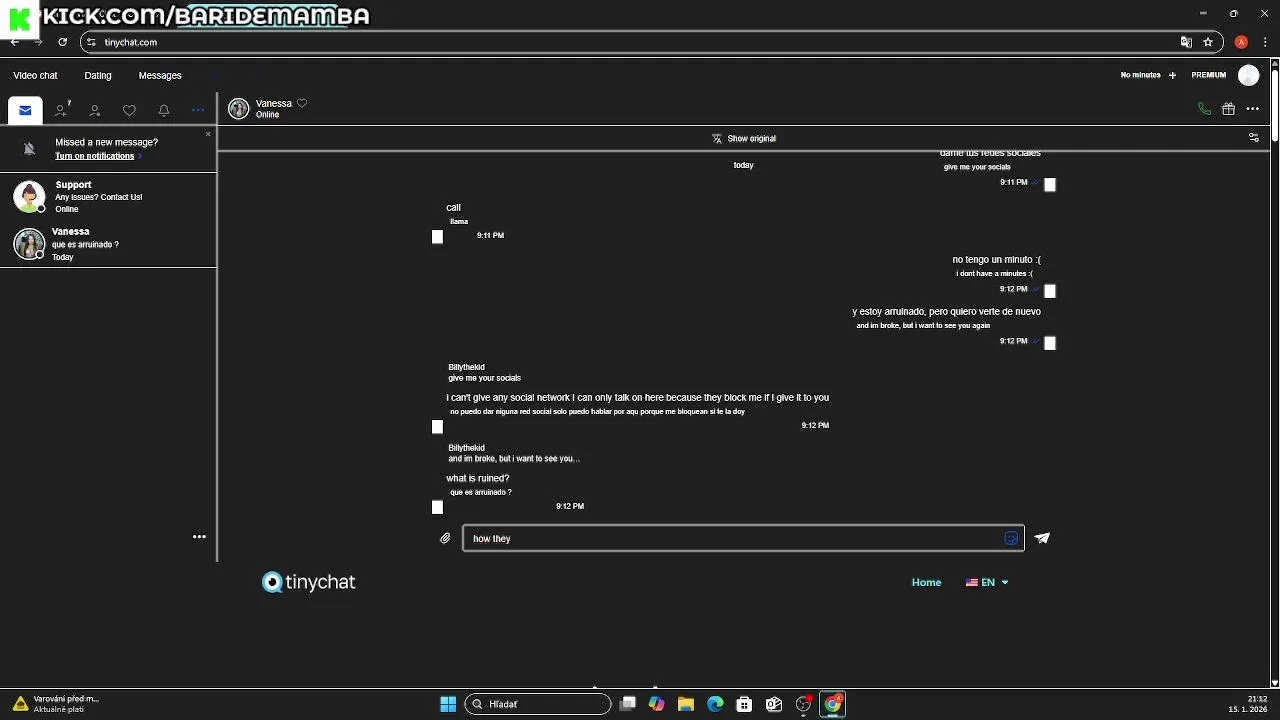Open the Copilot icon in taskbar
Image resolution: width=1280 pixels, height=720 pixels.
click(656, 704)
